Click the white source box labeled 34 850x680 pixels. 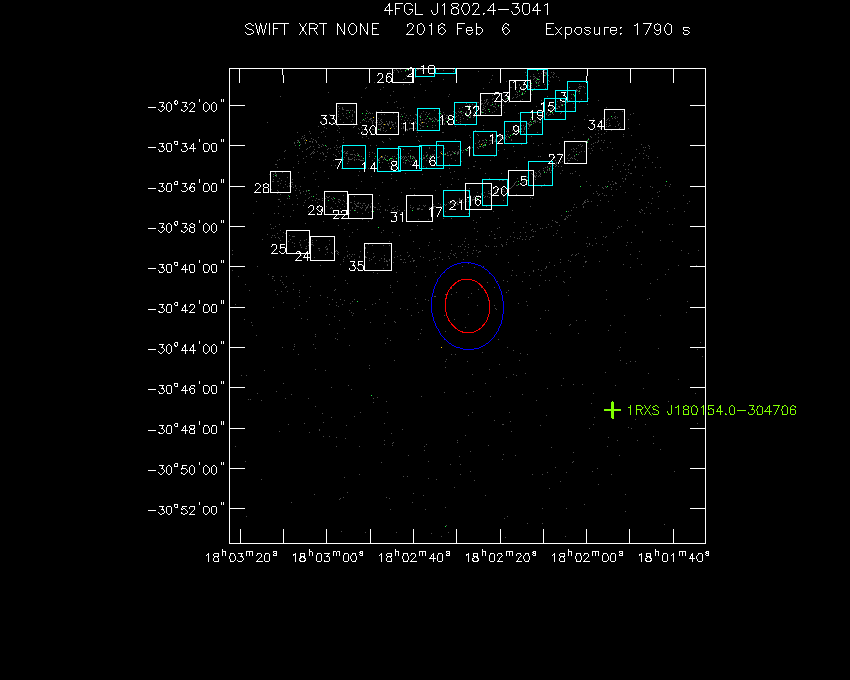click(614, 119)
